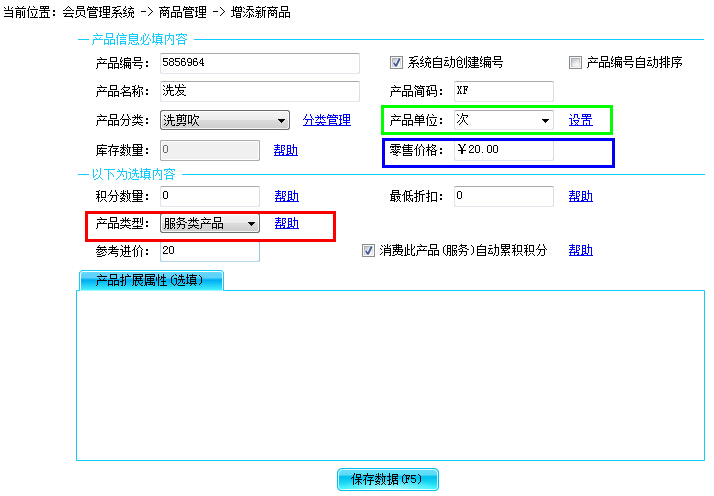Expand the 产品单位 dropdown showing 次
Viewport: 714px width, 496px height.
(x=503, y=120)
